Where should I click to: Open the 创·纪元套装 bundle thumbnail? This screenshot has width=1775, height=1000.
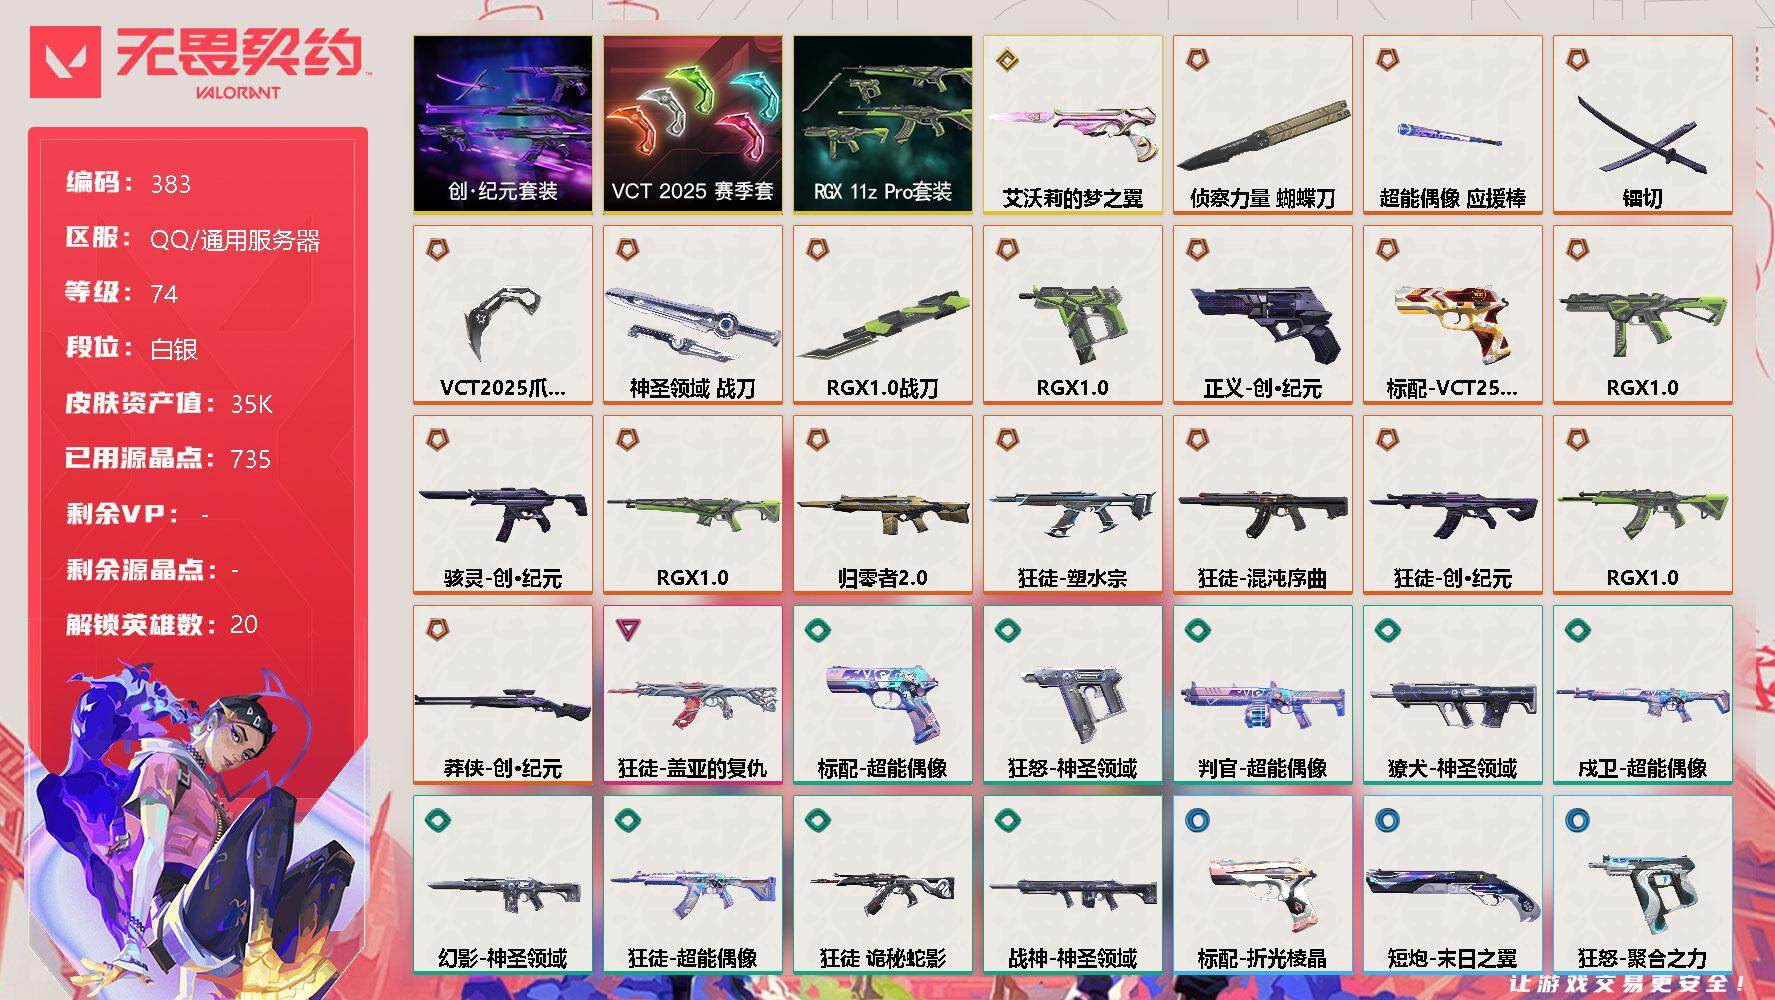503,124
